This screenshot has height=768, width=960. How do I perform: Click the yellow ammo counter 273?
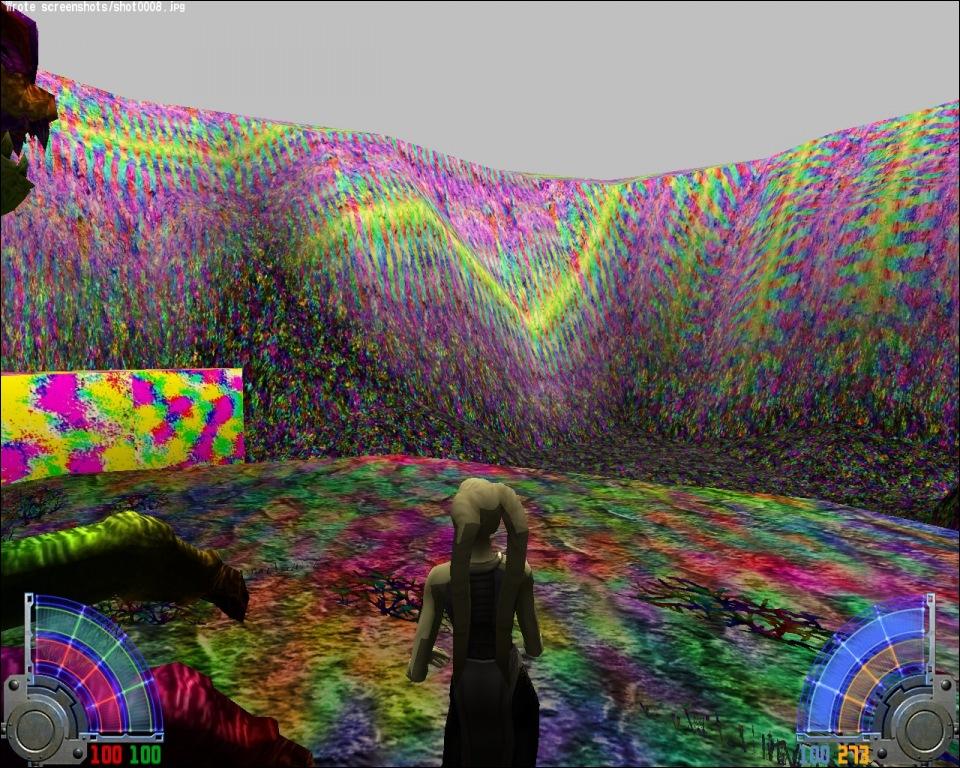pyautogui.click(x=853, y=754)
